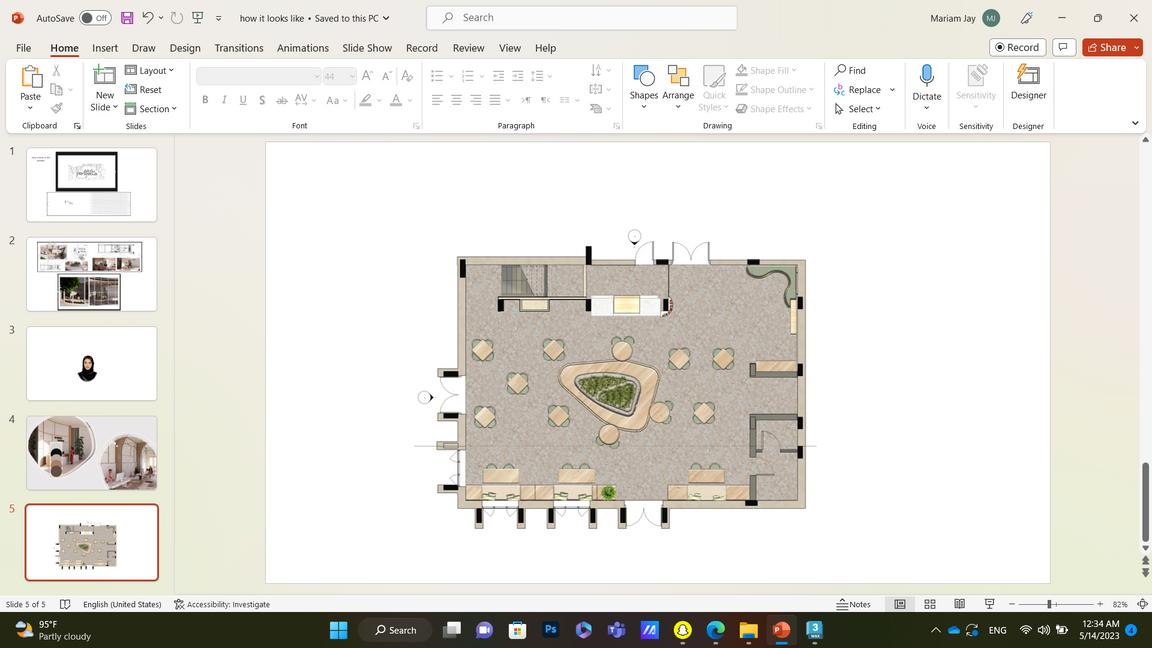Open Microsoft Edge from the taskbar
This screenshot has height=648, width=1152.
(716, 630)
